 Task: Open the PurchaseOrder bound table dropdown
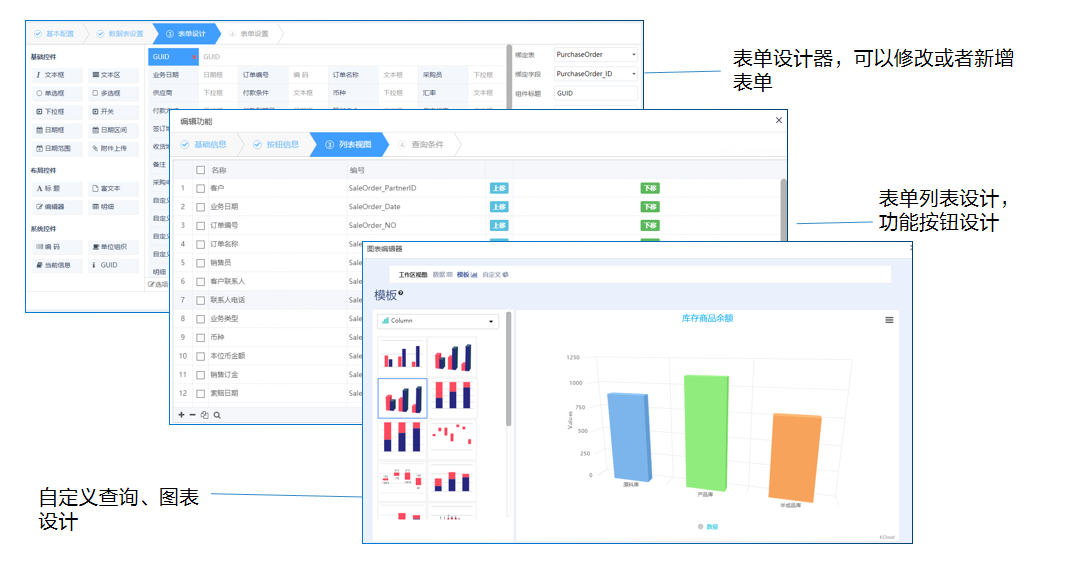pyautogui.click(x=596, y=54)
